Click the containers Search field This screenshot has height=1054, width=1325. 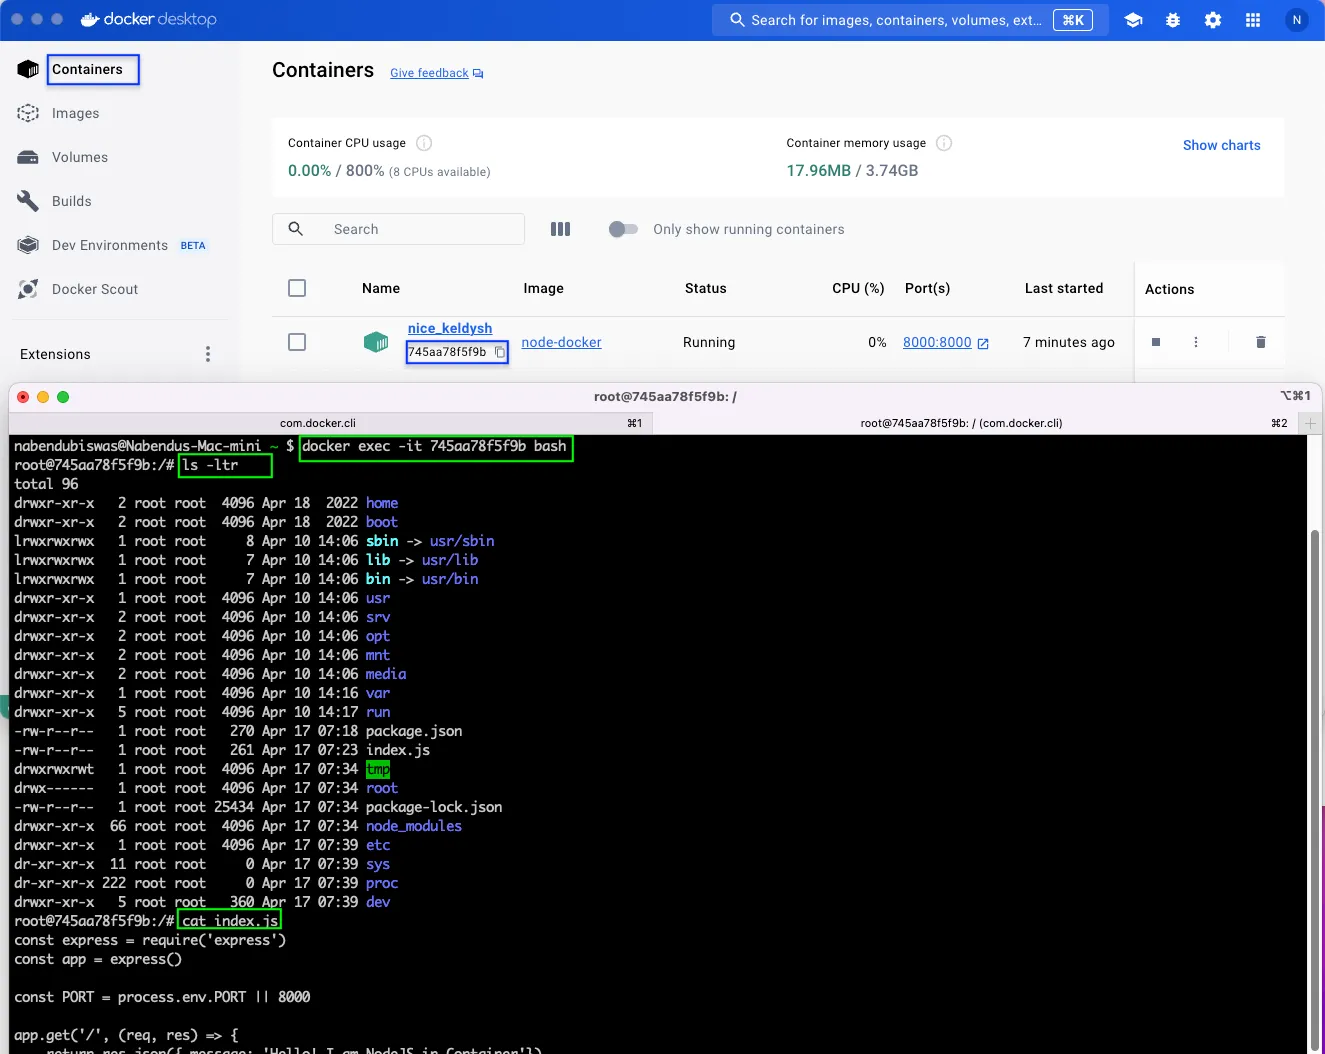[x=398, y=229]
